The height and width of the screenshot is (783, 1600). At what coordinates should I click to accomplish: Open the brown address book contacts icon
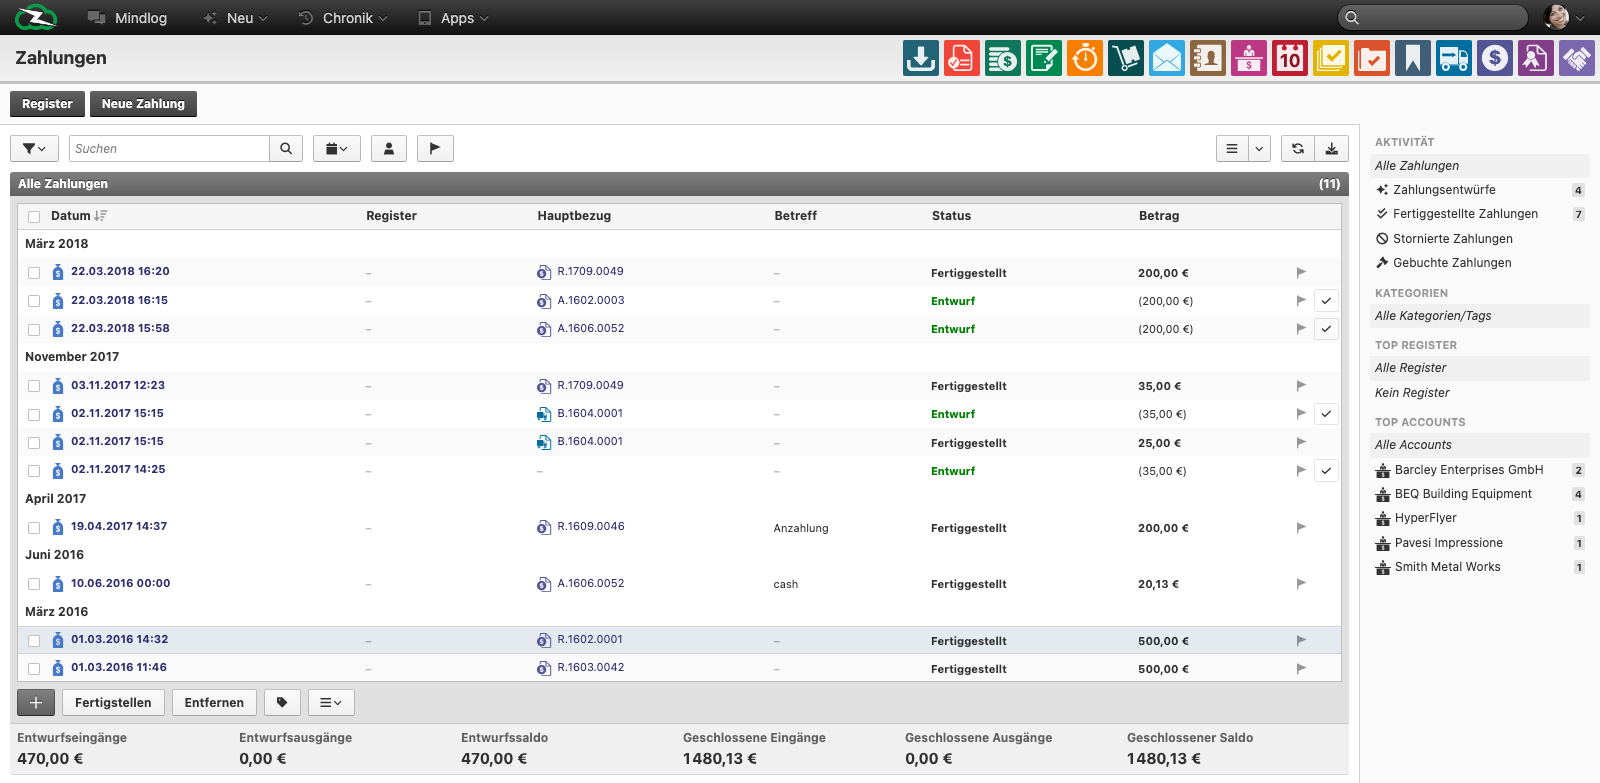point(1207,58)
